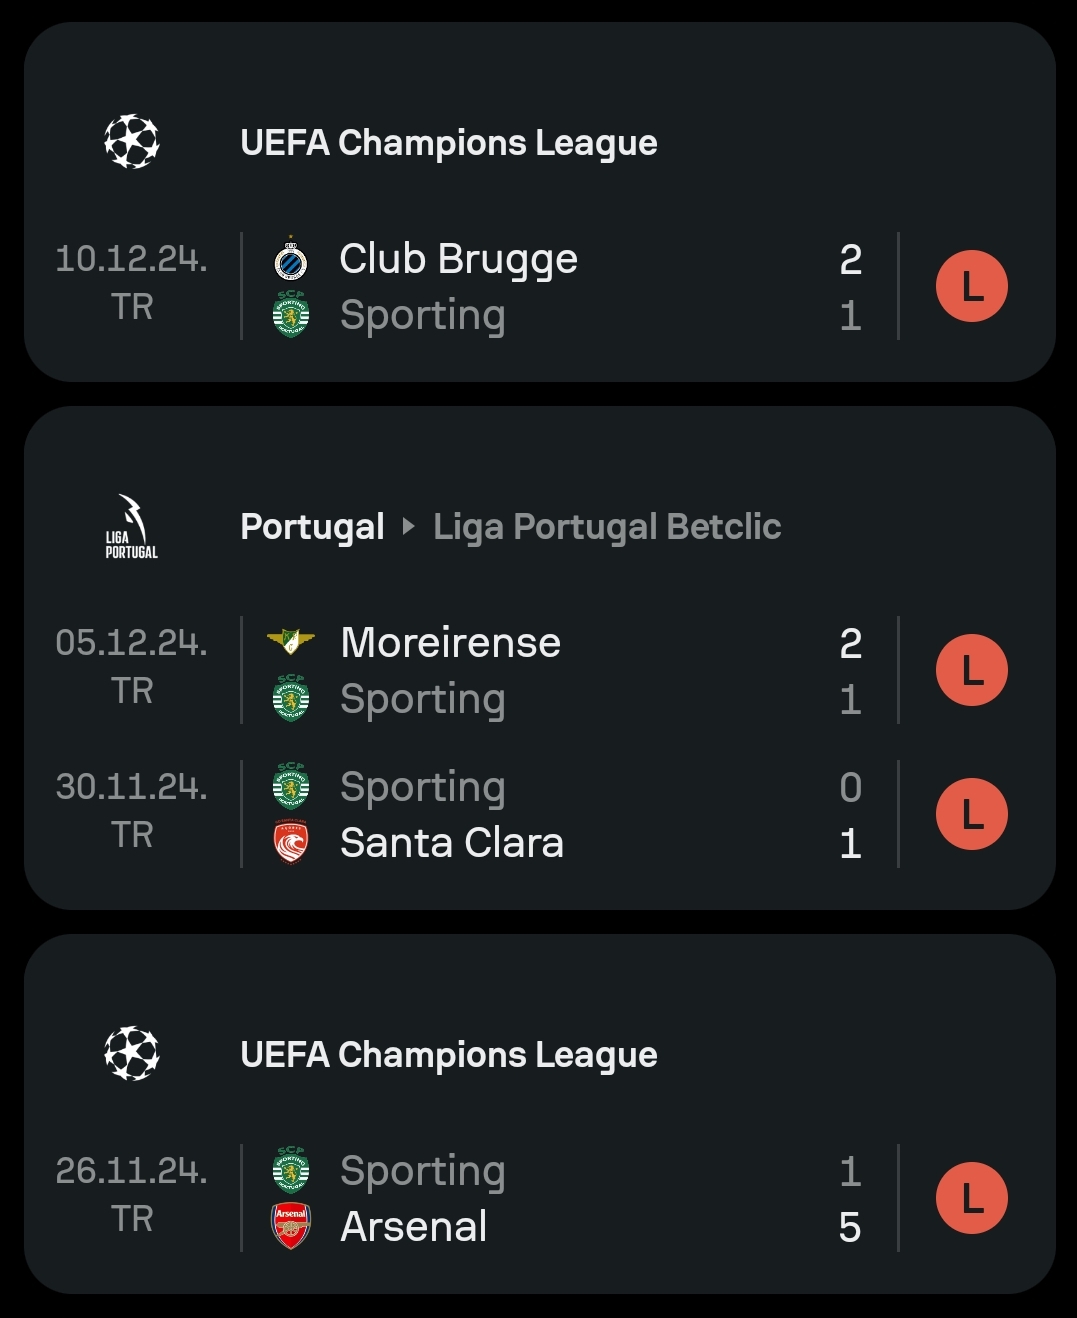Click loss badge for Arsenal match
Image resolution: width=1077 pixels, height=1318 pixels.
(972, 1198)
